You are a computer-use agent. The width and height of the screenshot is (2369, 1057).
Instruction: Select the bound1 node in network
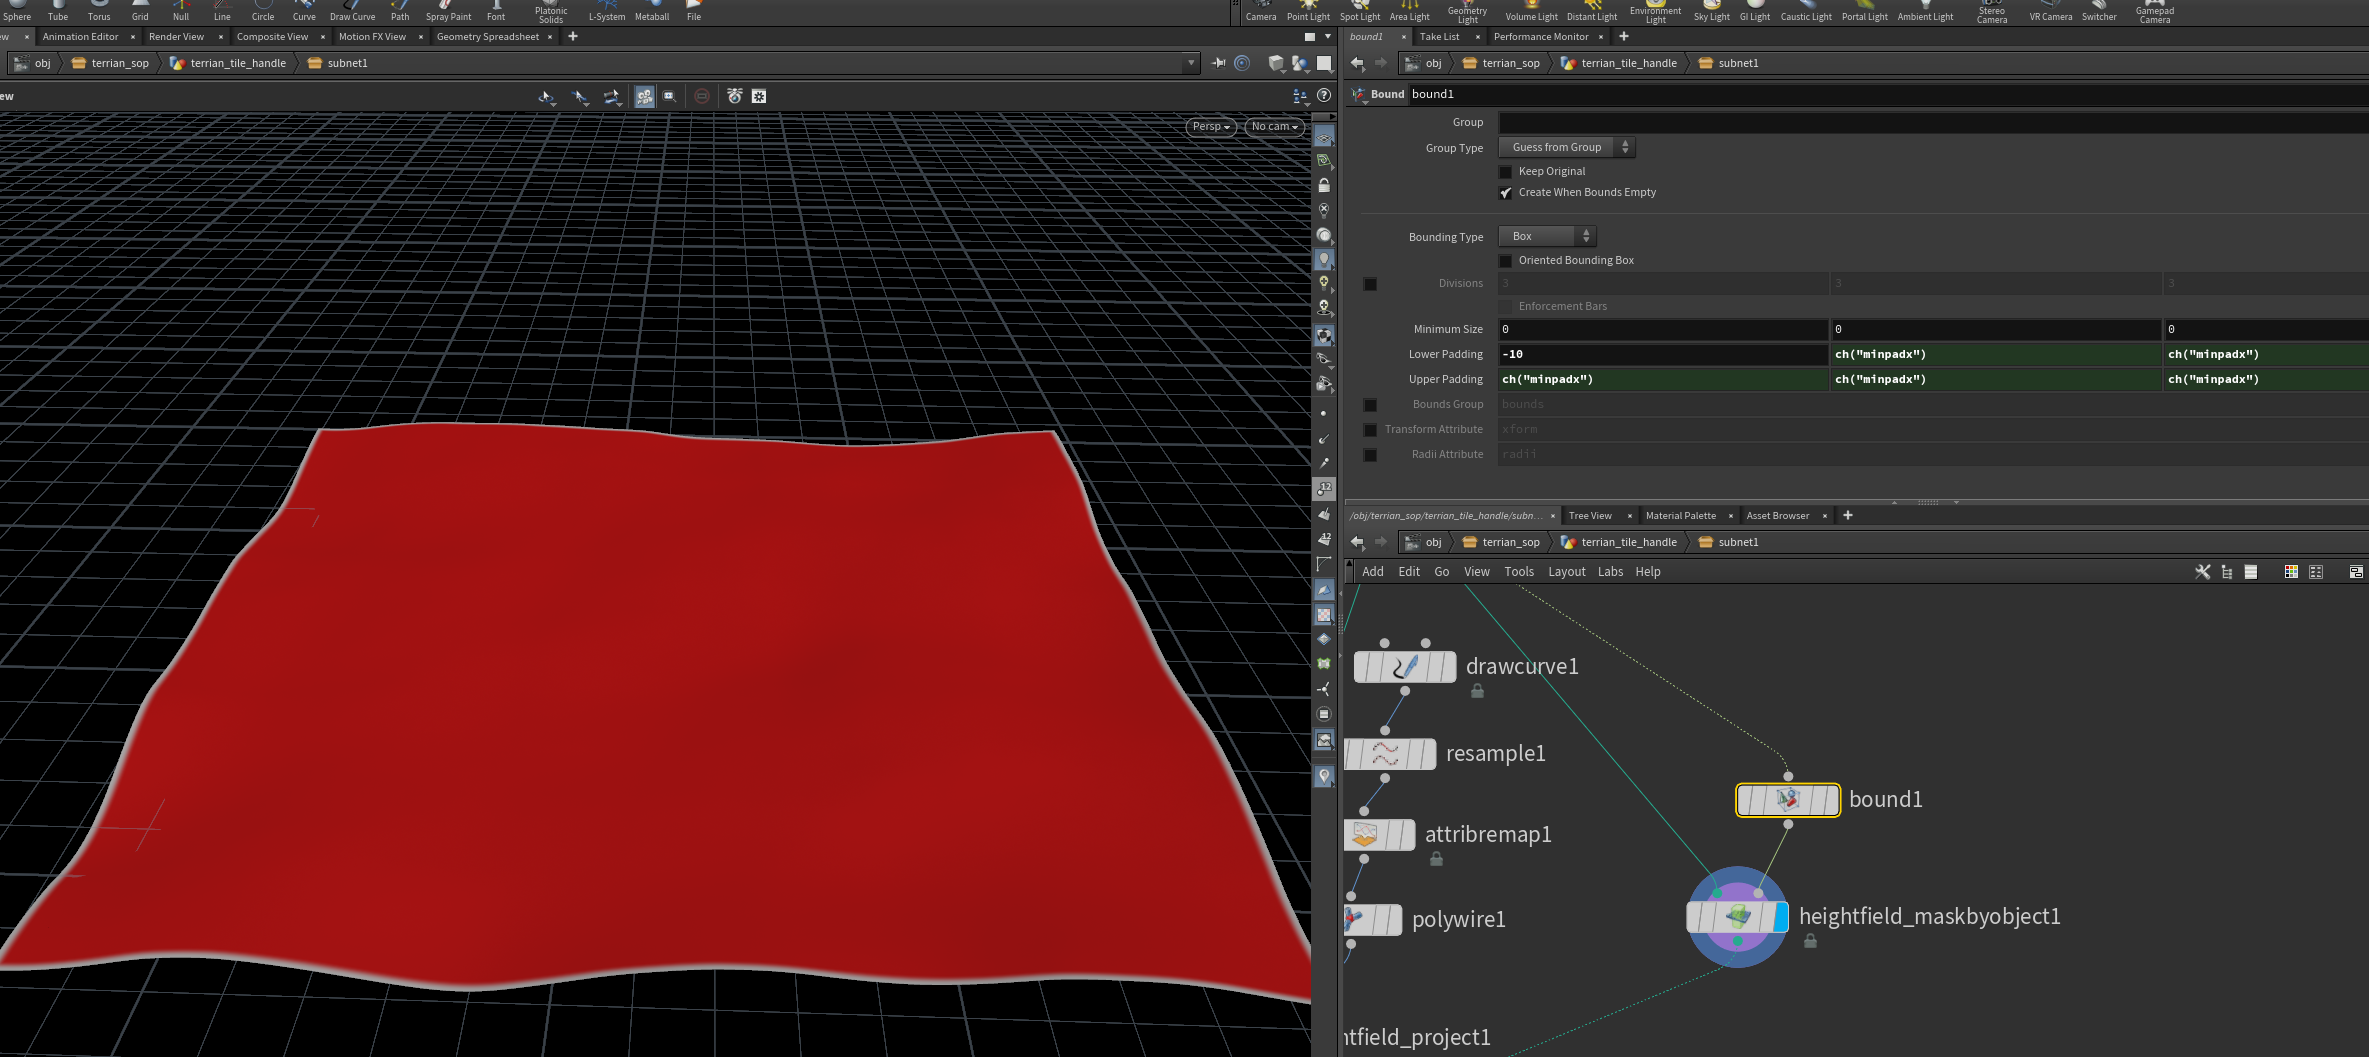click(x=1787, y=800)
